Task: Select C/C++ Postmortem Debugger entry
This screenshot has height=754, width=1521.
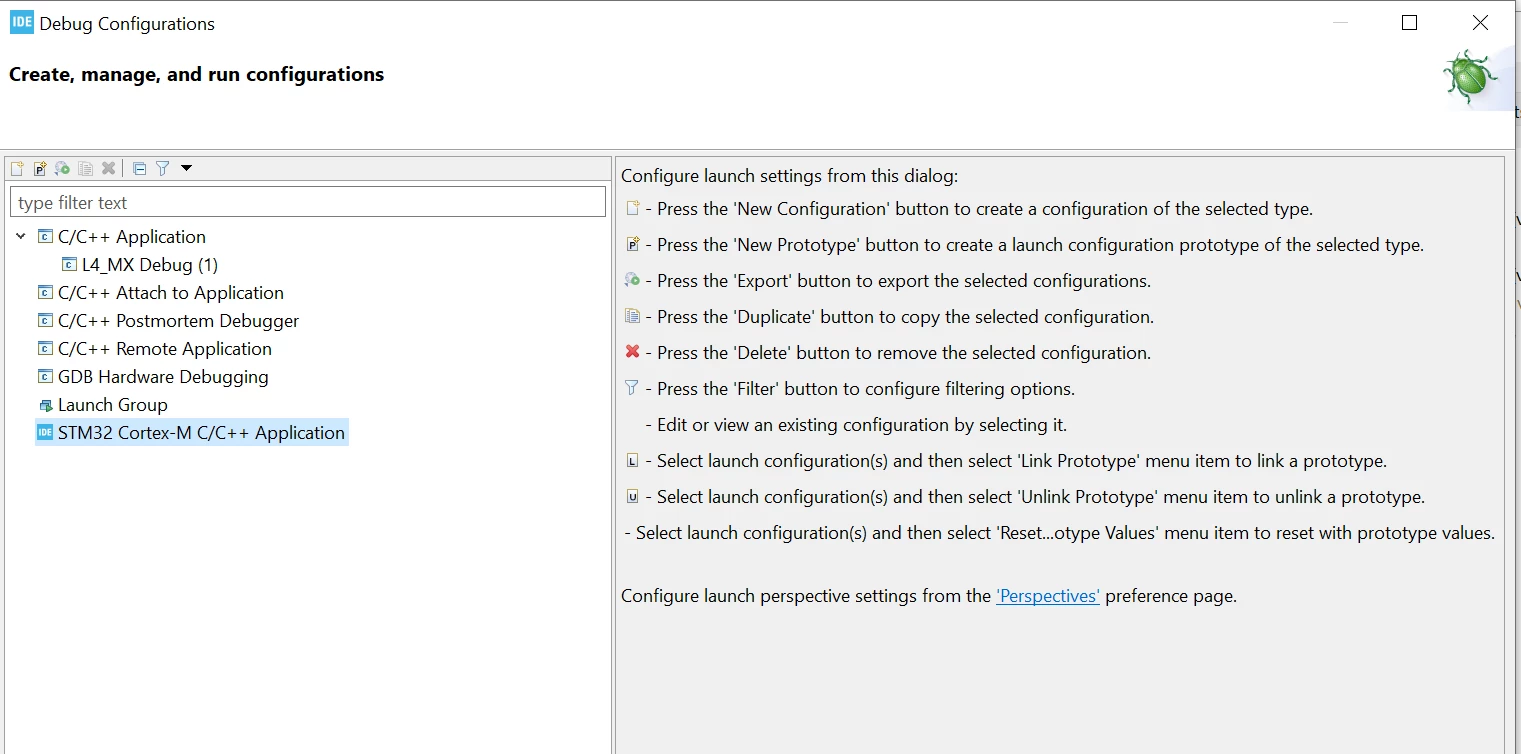Action: point(179,321)
